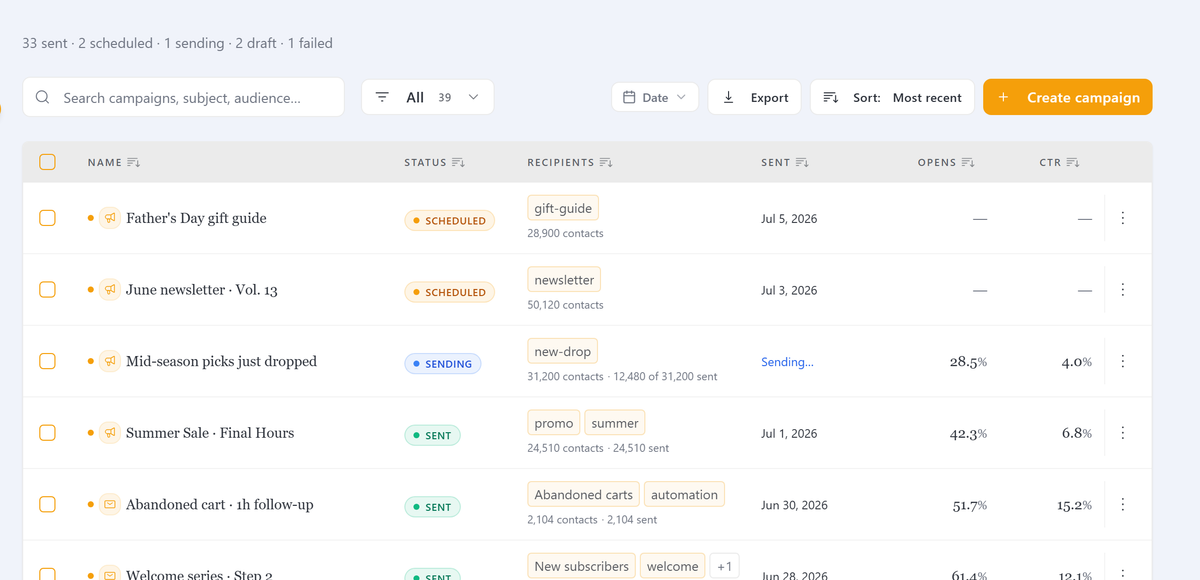Click the Create campaign button

[x=1068, y=97]
